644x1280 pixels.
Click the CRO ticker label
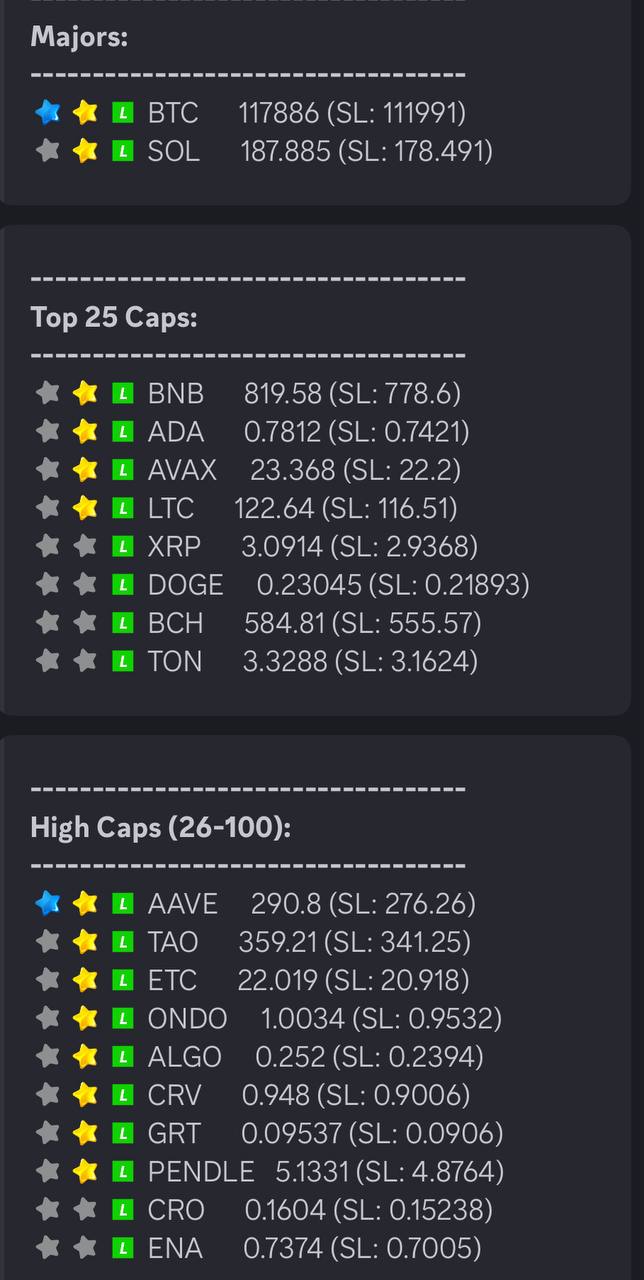(x=176, y=1210)
